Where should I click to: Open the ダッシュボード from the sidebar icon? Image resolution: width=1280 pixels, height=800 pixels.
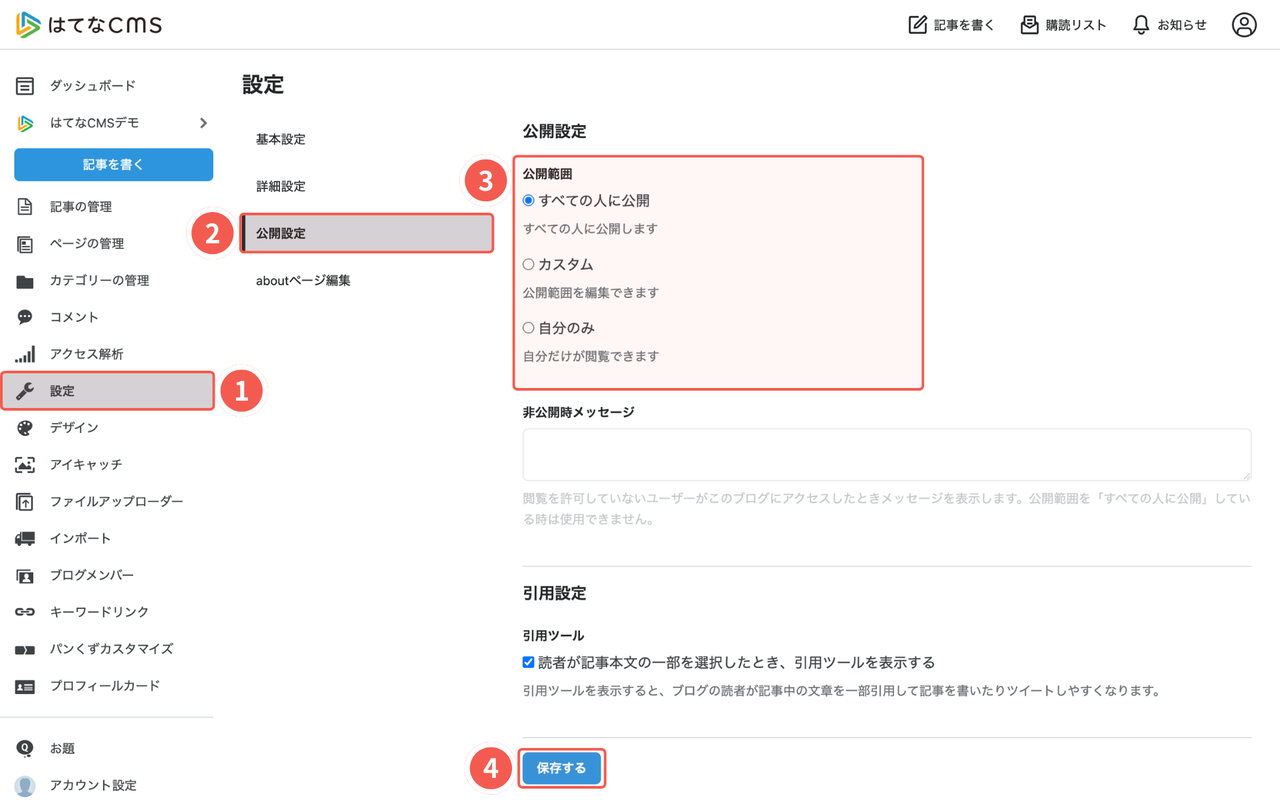(24, 85)
